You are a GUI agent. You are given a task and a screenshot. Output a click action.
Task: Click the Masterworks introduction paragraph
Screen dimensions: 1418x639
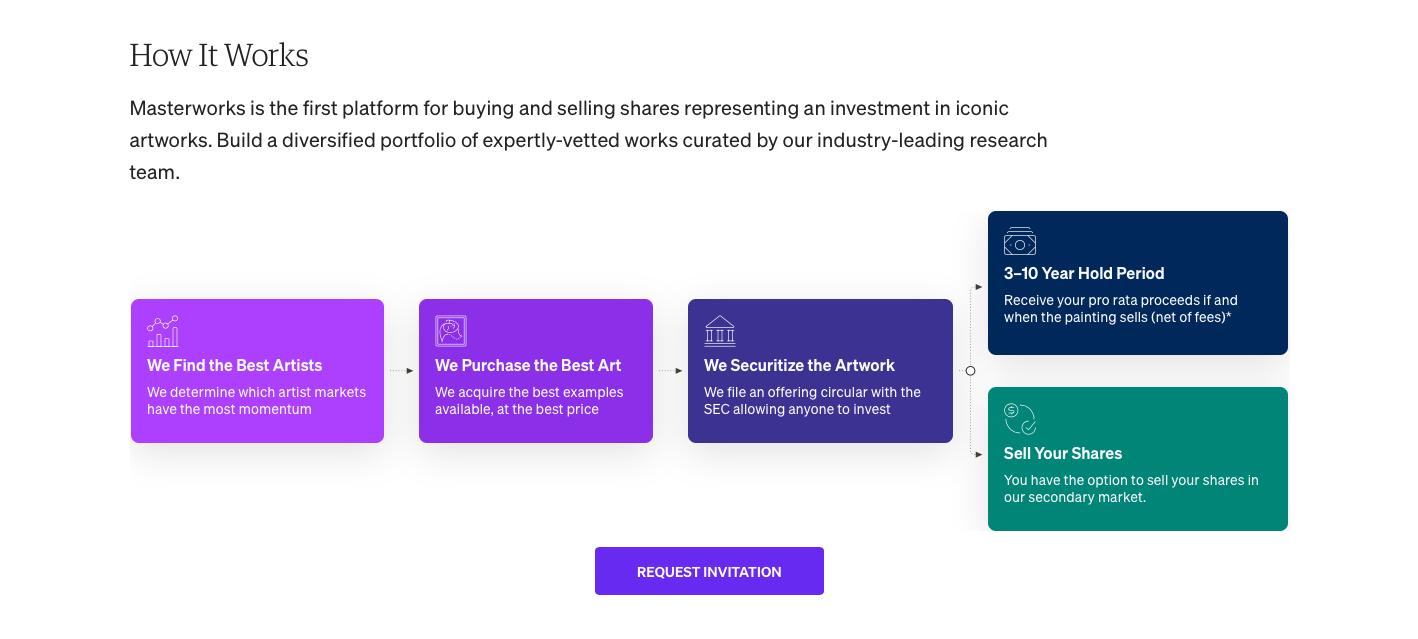click(x=588, y=139)
